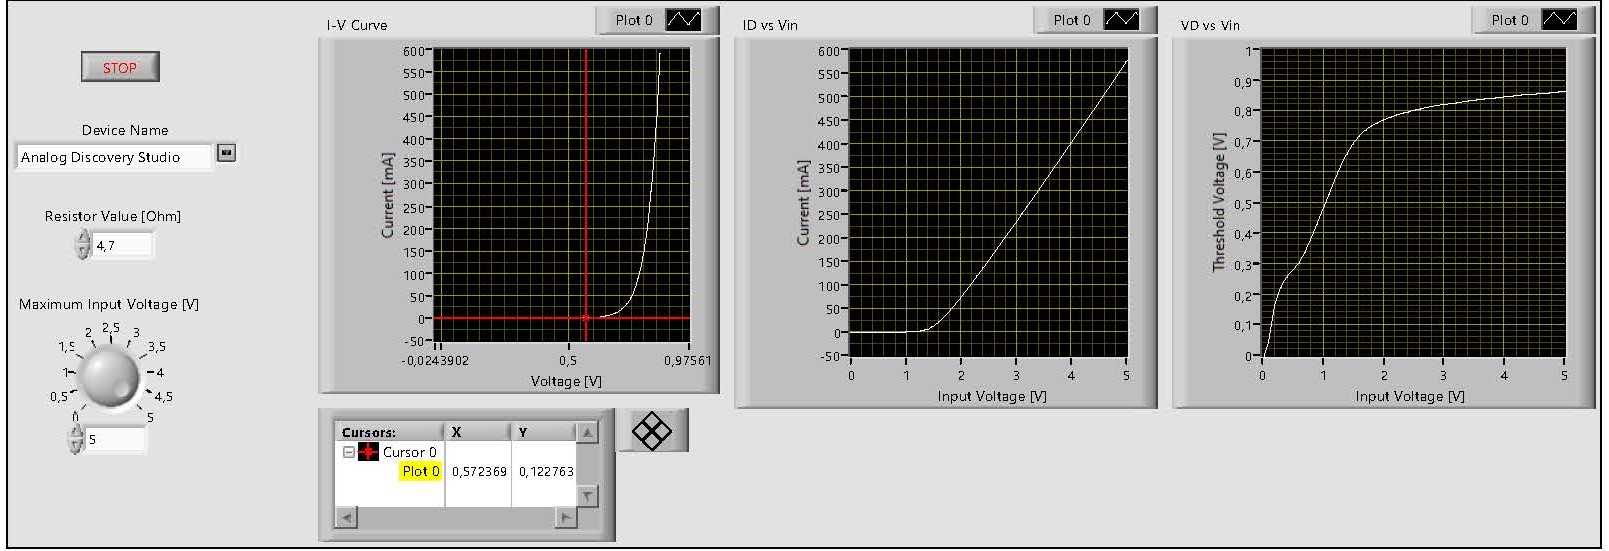The image size is (1609, 551).
Task: Open VD vs Vin plot style icon
Action: pyautogui.click(x=1559, y=20)
